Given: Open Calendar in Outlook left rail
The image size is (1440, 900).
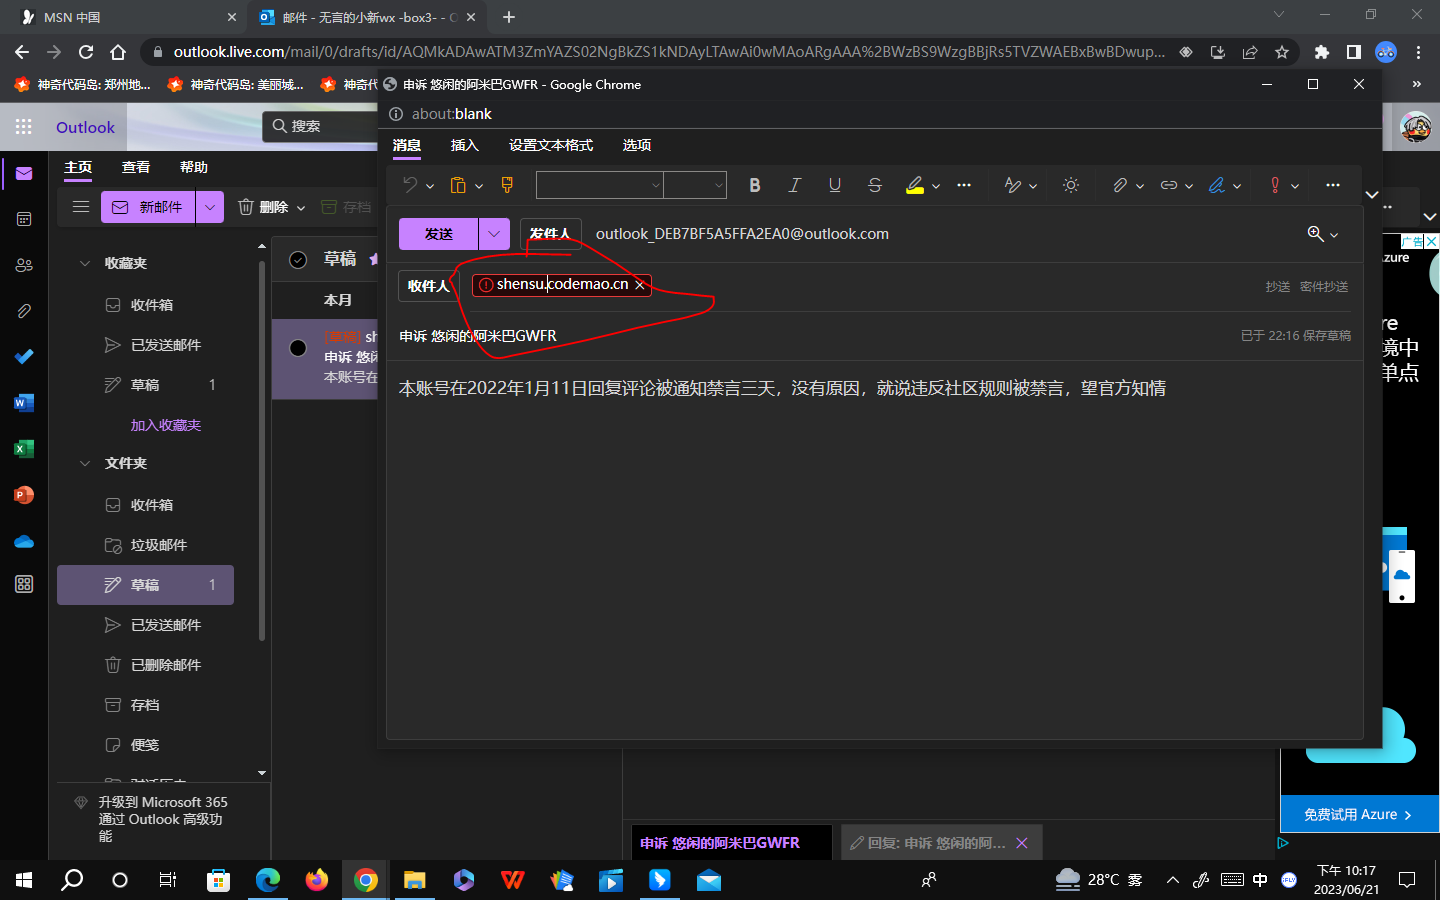Looking at the screenshot, I should coord(24,219).
